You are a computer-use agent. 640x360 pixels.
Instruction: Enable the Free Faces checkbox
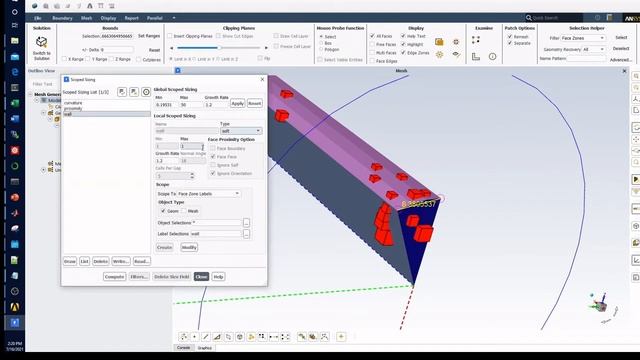372,44
